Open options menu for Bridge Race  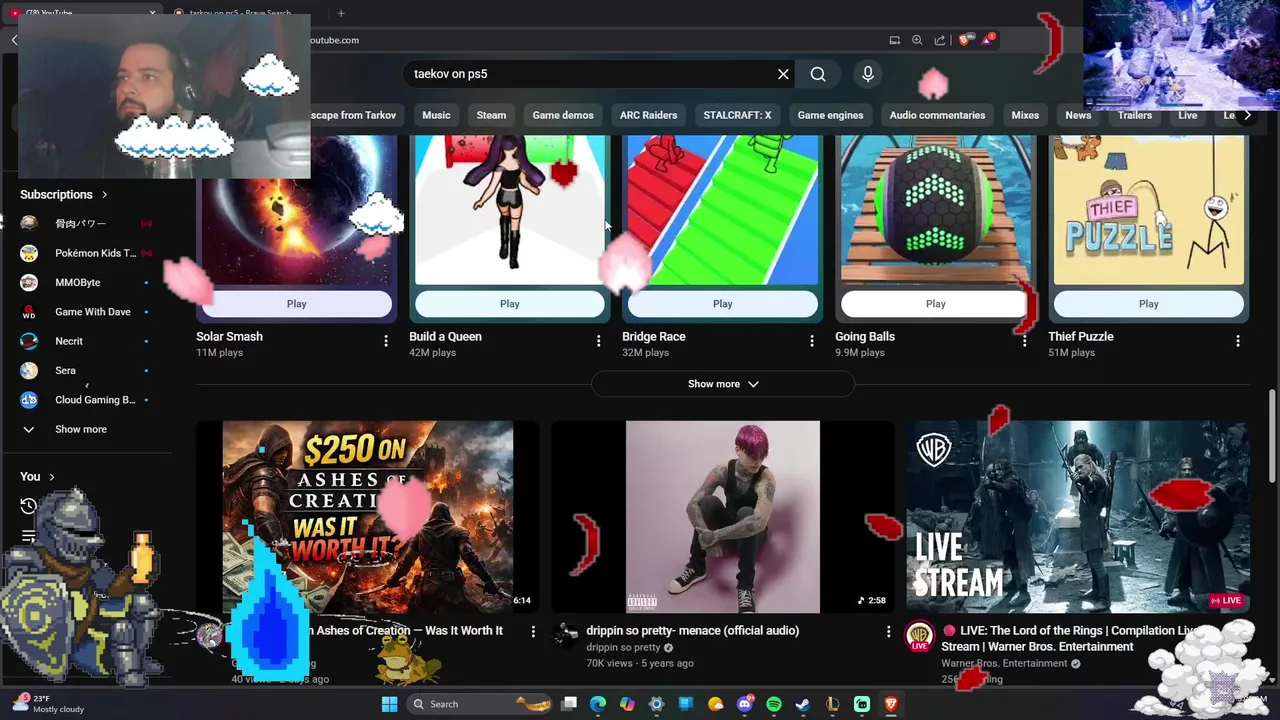point(812,341)
